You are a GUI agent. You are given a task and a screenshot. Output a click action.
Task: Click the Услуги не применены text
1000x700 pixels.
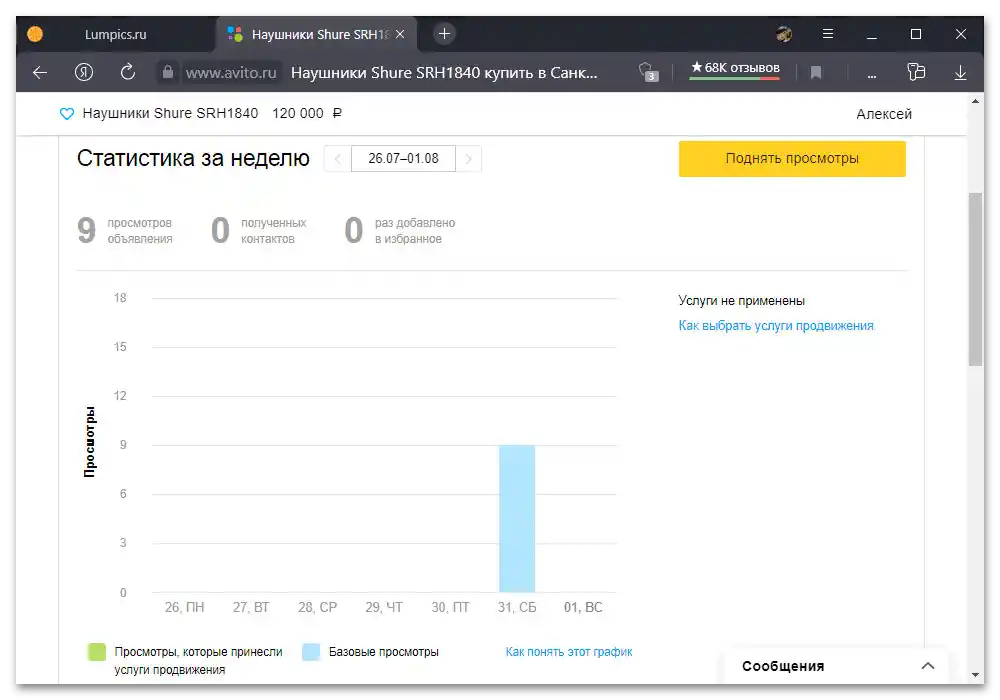(x=741, y=301)
